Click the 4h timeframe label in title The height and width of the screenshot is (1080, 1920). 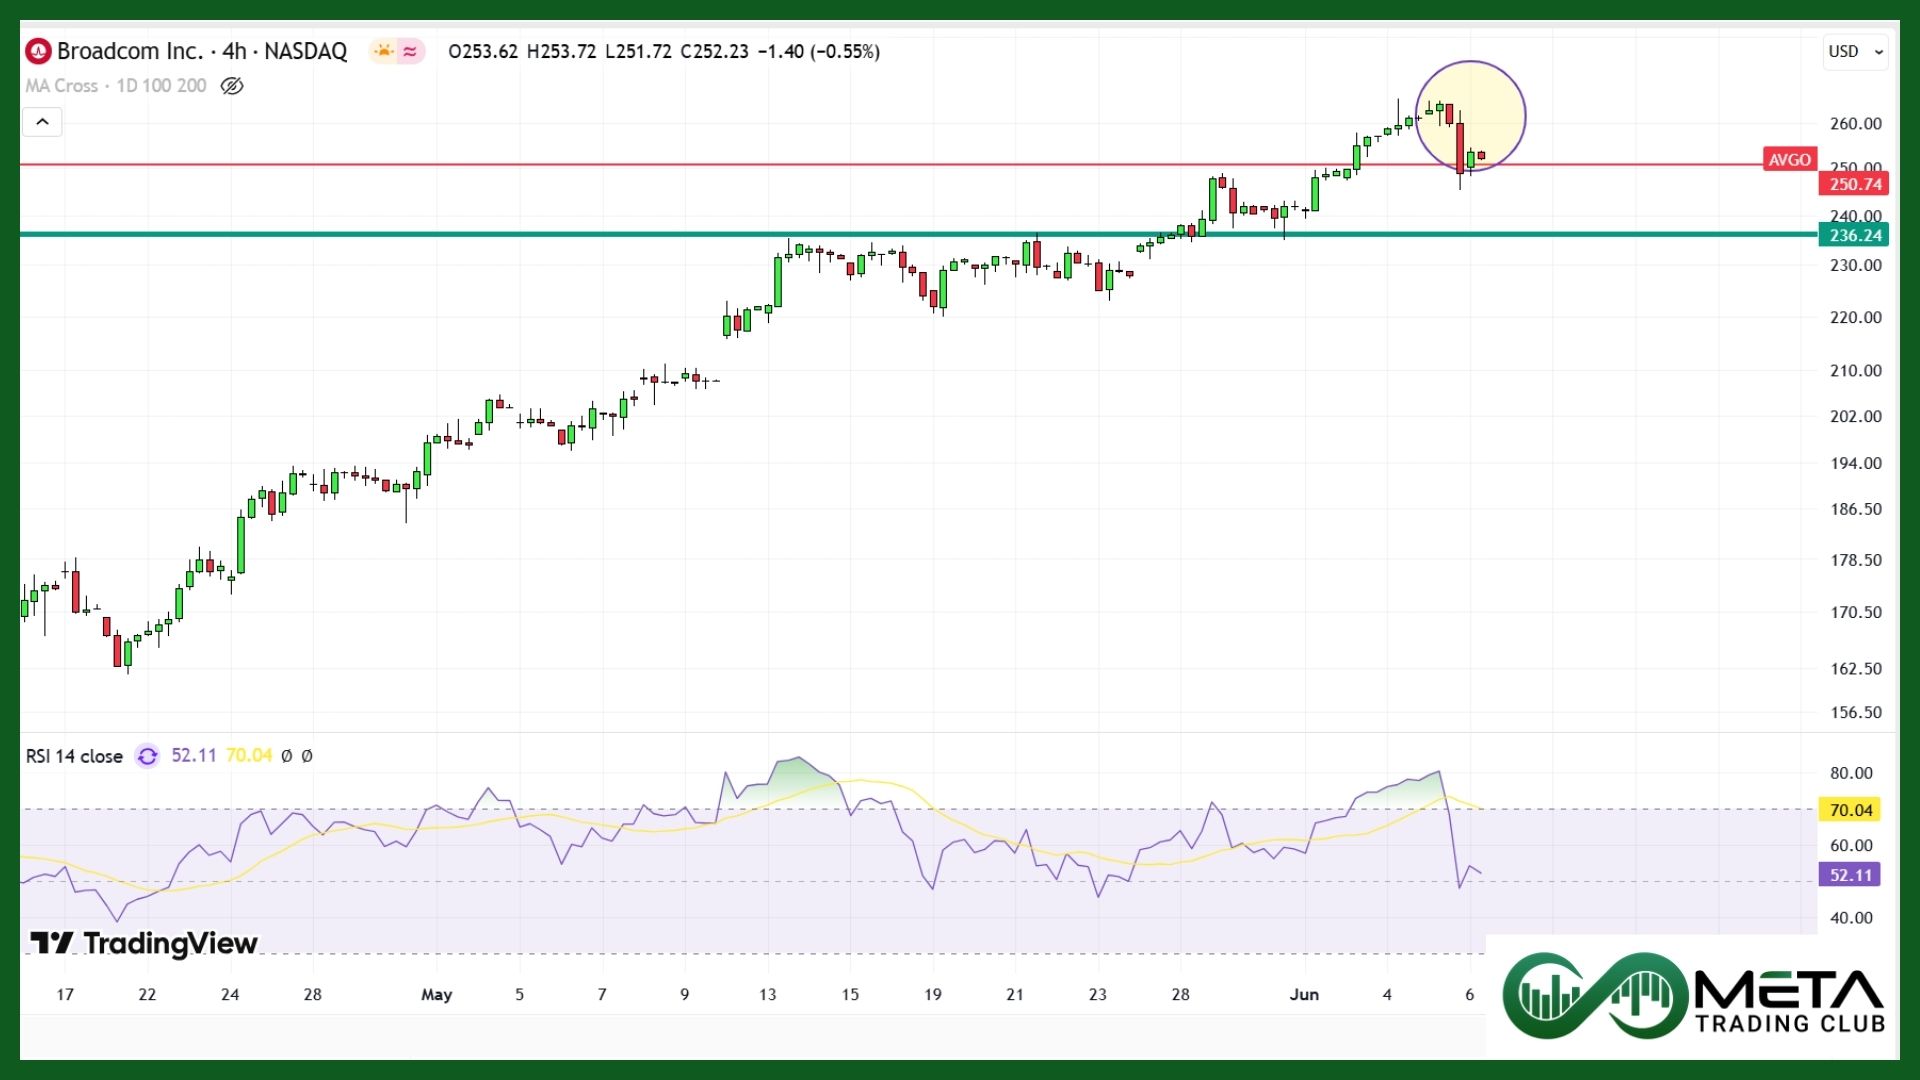pos(234,51)
